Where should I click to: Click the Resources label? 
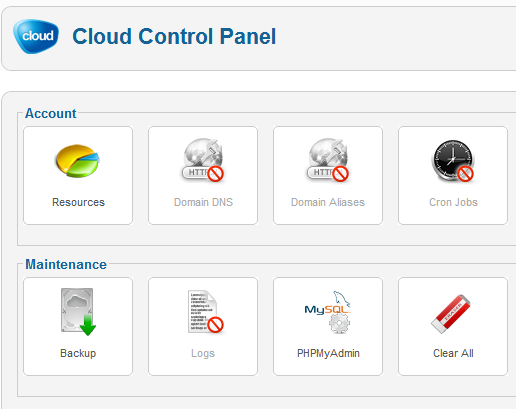click(78, 202)
